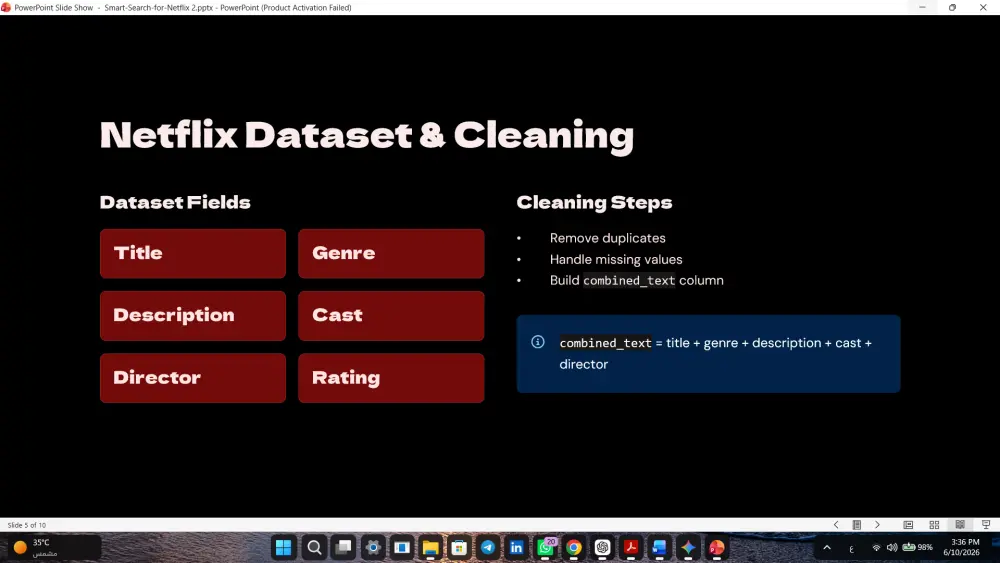Screen dimensions: 1000x563
Task: Switch to Normal view
Action: point(908,525)
